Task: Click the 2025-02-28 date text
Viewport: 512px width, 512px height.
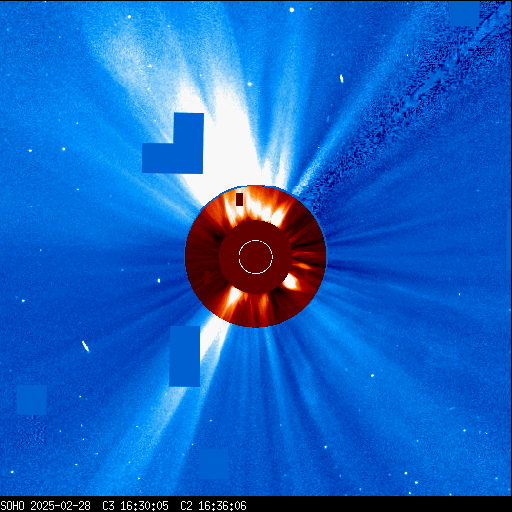Action: pos(60,506)
